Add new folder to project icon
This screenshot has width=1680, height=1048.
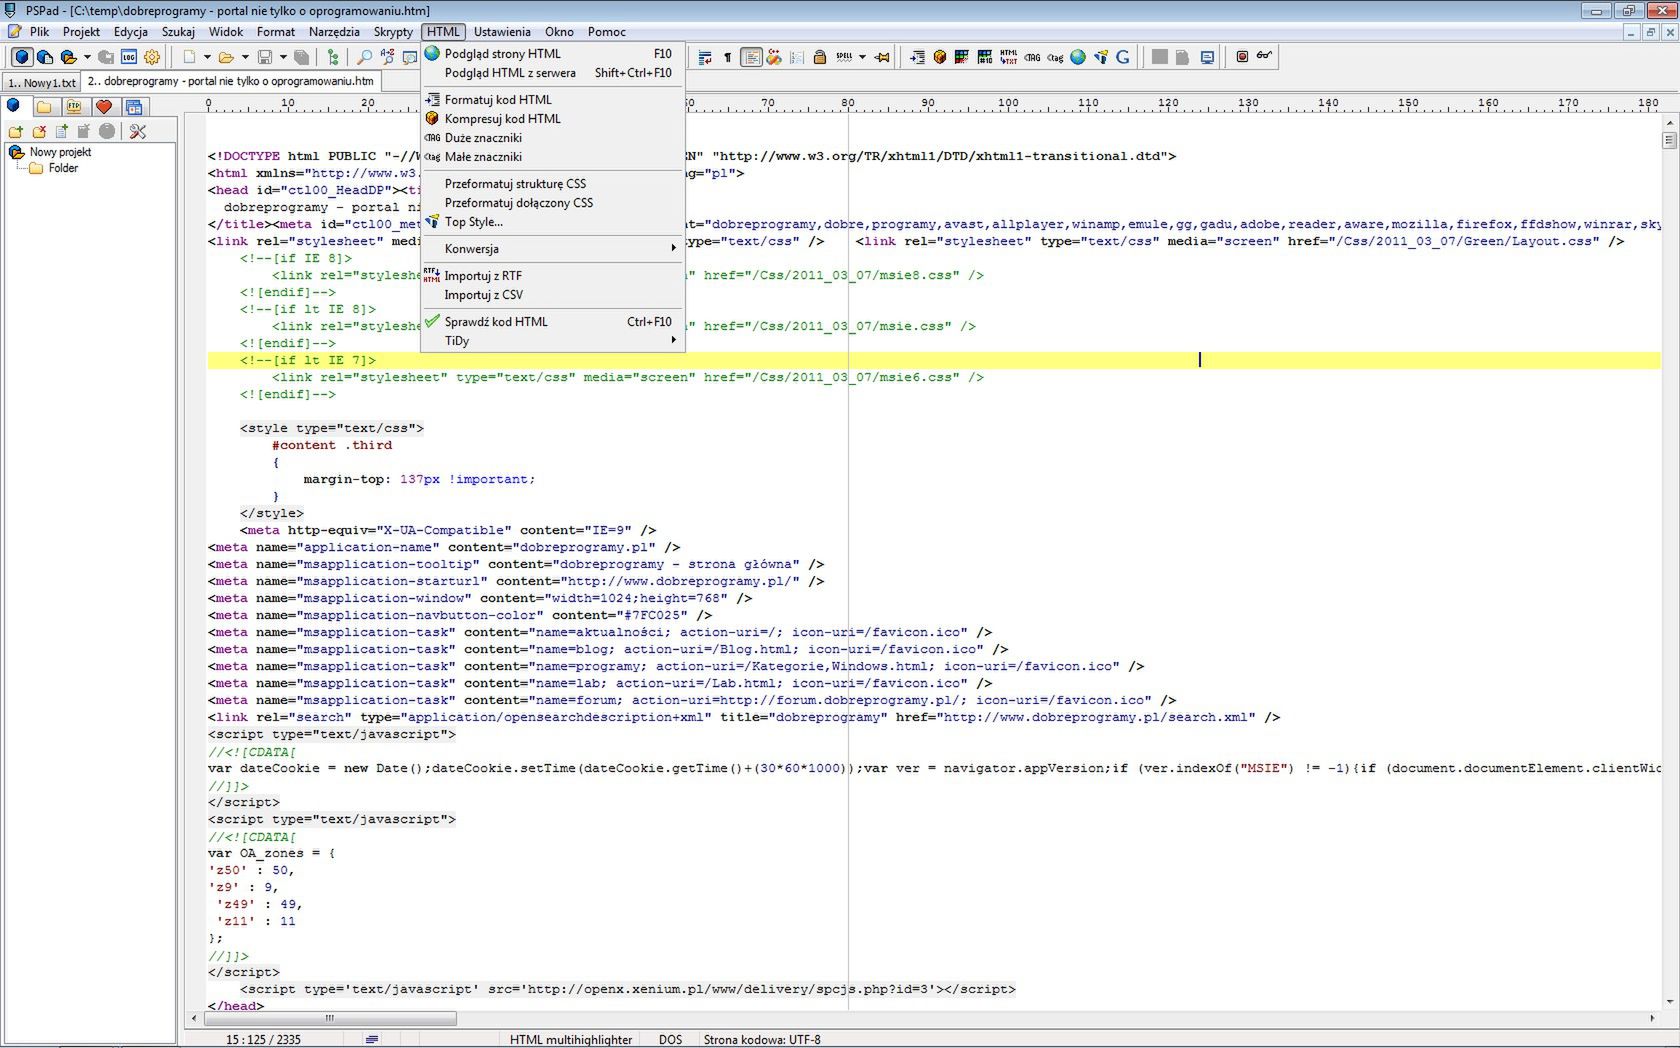click(x=16, y=131)
